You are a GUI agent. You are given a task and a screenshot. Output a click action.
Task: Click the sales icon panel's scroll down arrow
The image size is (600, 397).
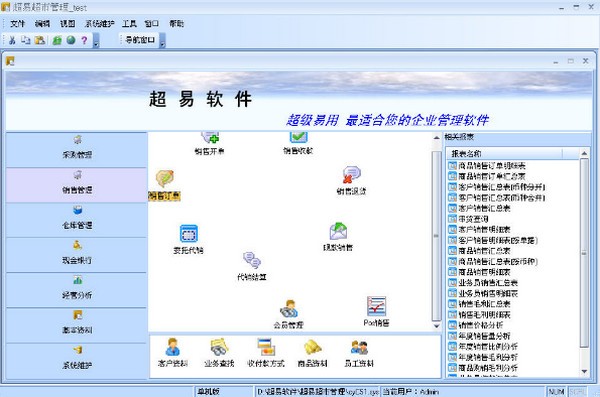pyautogui.click(x=437, y=326)
